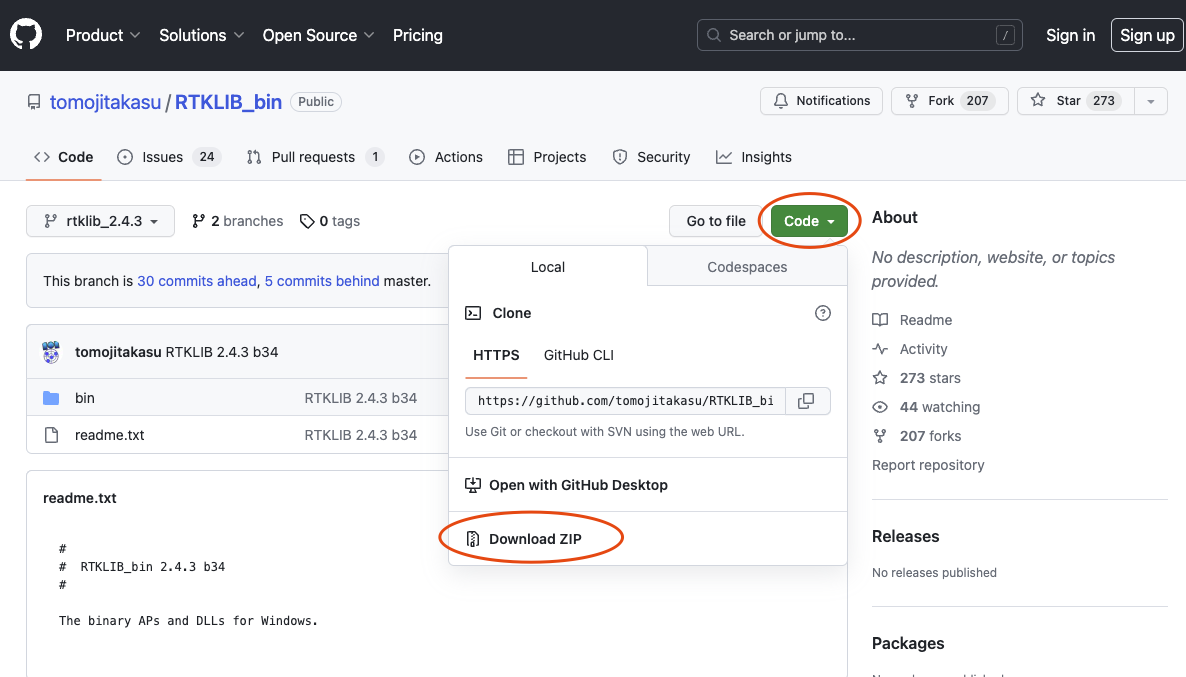Click the clone help question mark
Viewport: 1186px width, 677px height.
tap(822, 313)
